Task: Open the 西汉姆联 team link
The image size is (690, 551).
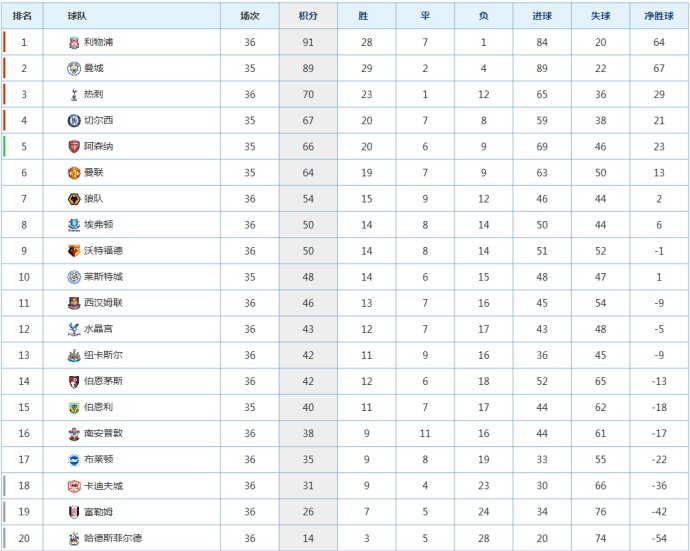Action: (103, 303)
